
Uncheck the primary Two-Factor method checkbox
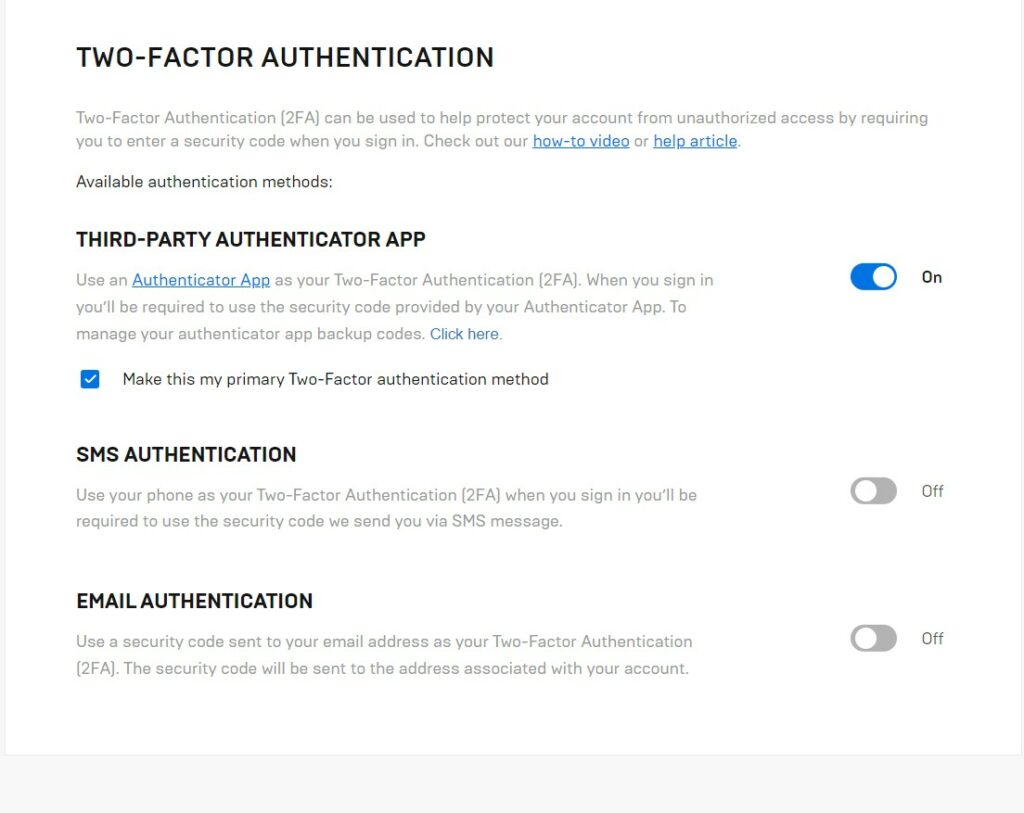tap(90, 379)
